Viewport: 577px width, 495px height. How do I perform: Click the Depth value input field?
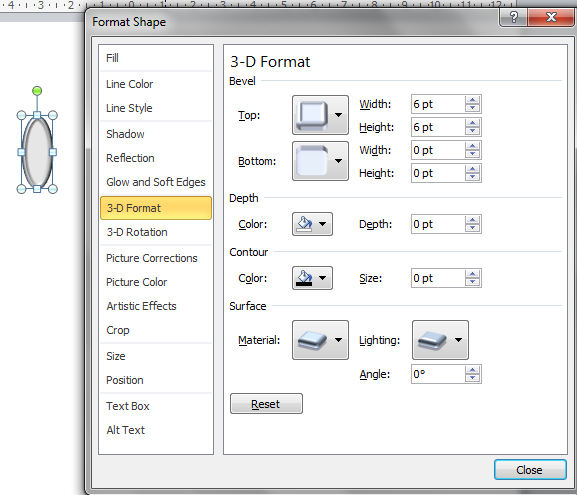tap(438, 224)
